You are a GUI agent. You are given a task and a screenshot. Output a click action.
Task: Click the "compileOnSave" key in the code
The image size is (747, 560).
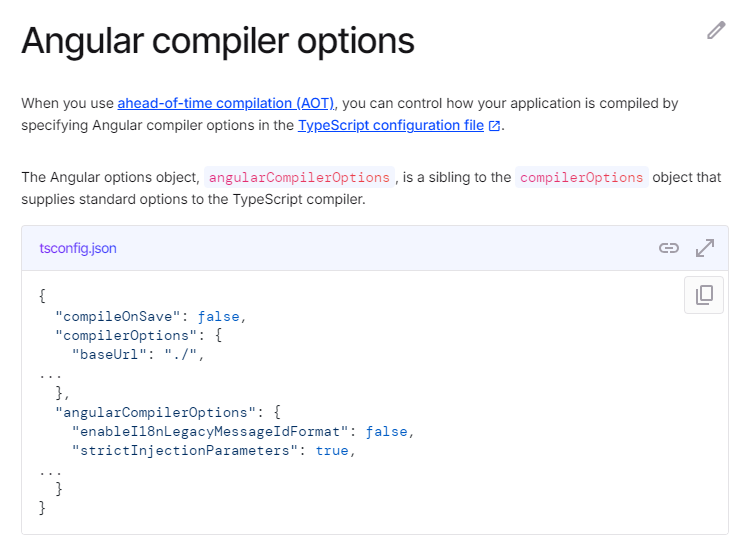click(118, 316)
